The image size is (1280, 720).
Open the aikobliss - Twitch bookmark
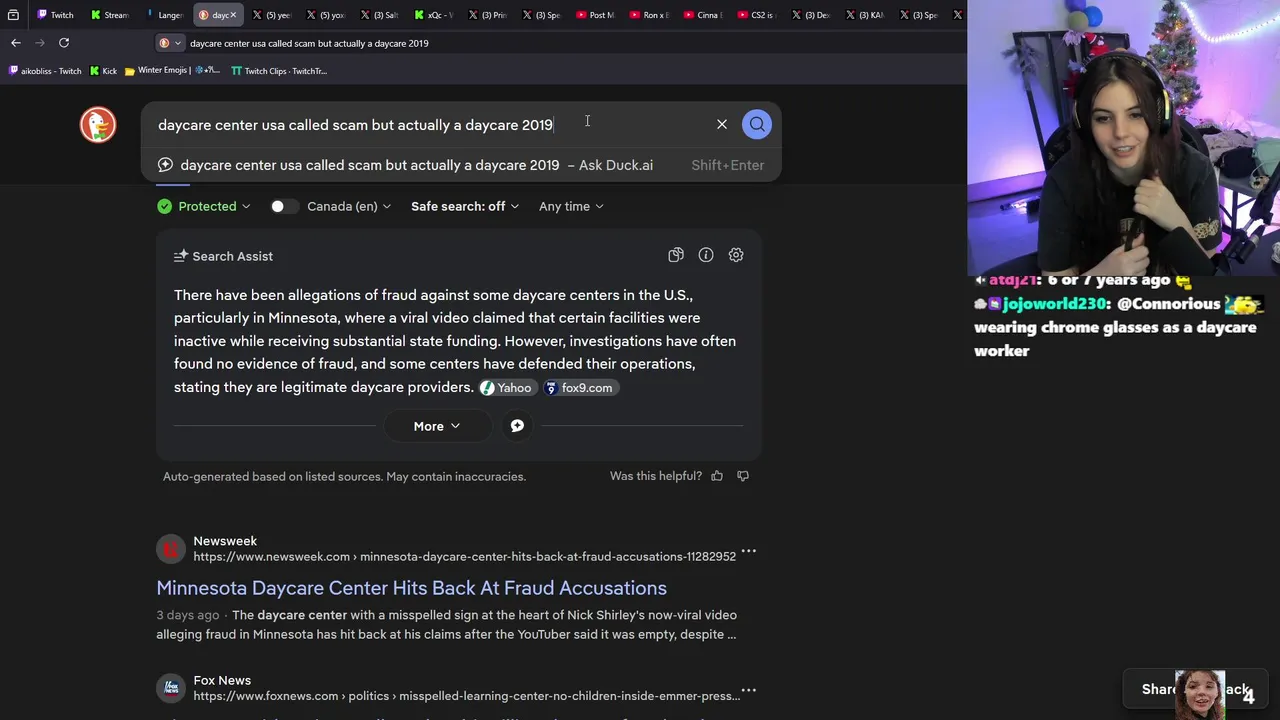[44, 71]
